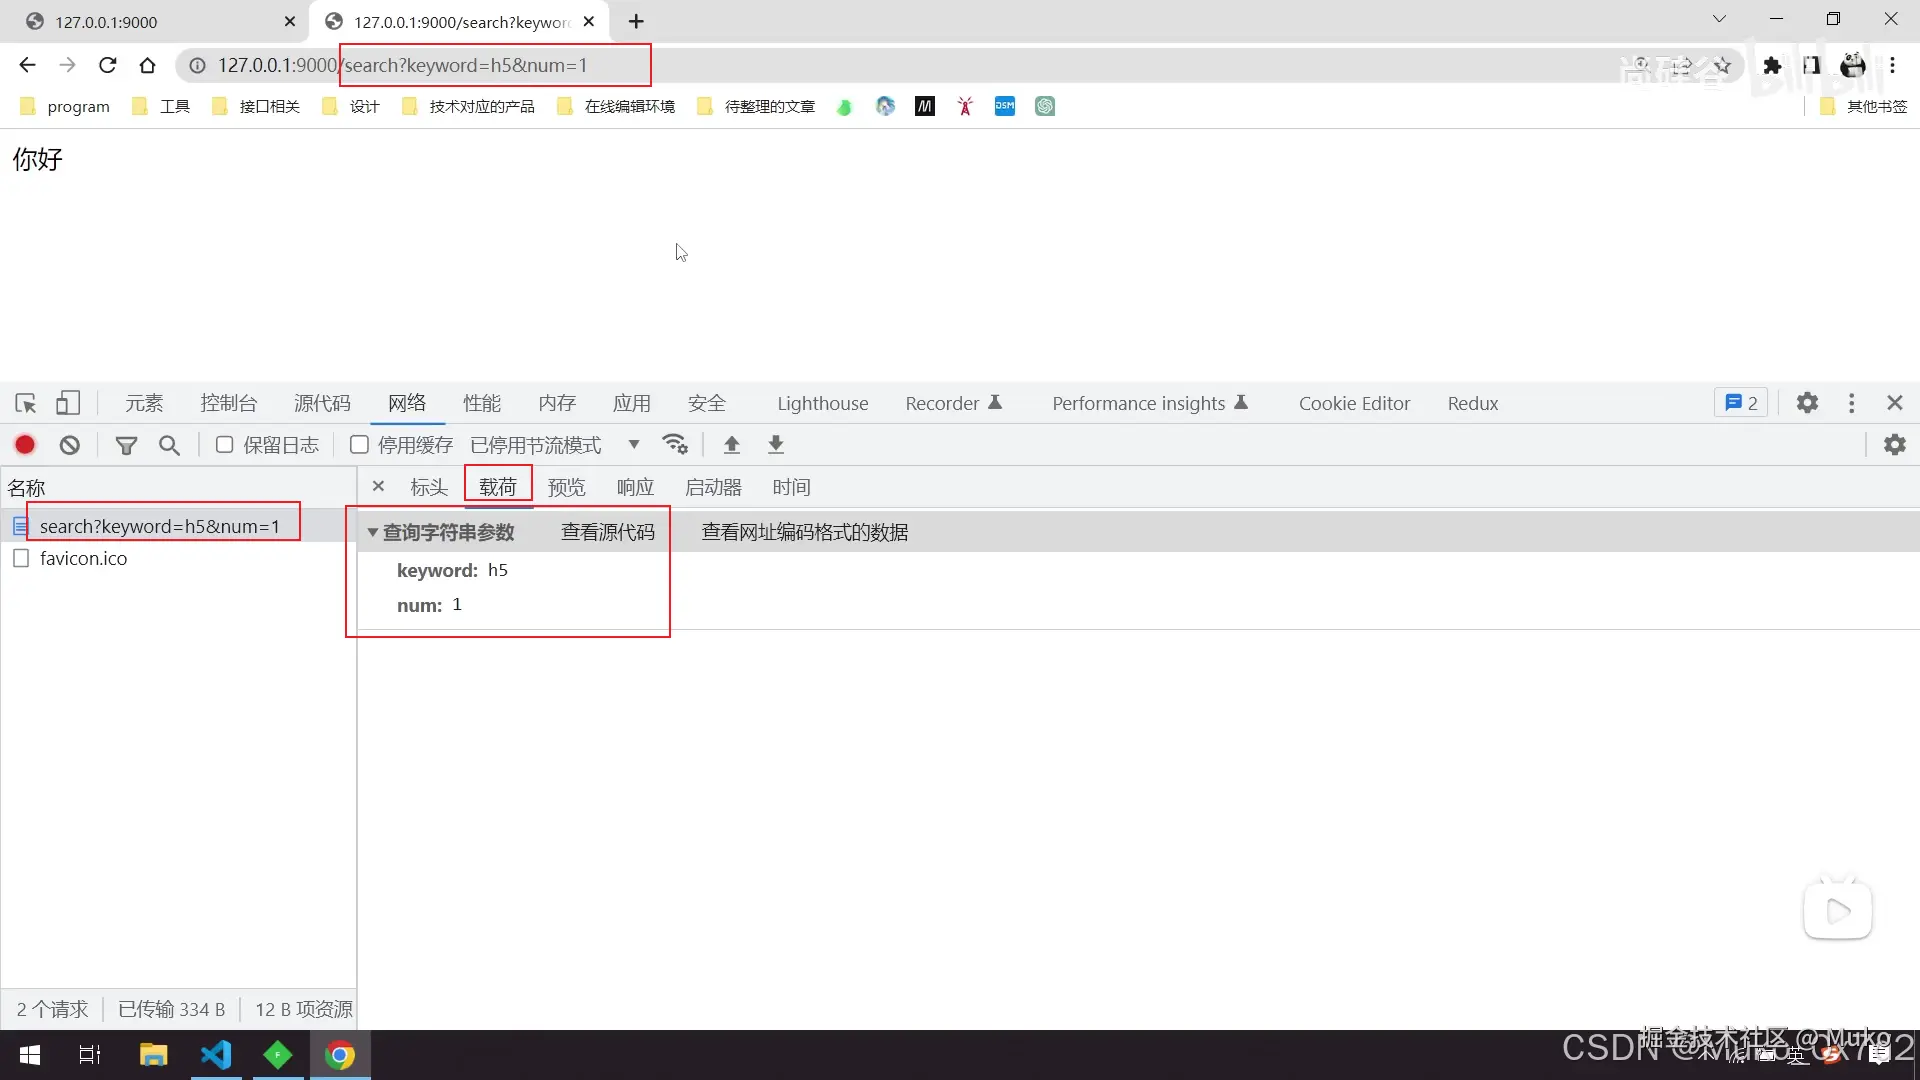
Task: Click 查看网址编码格式的数据 link
Action: [x=804, y=533]
